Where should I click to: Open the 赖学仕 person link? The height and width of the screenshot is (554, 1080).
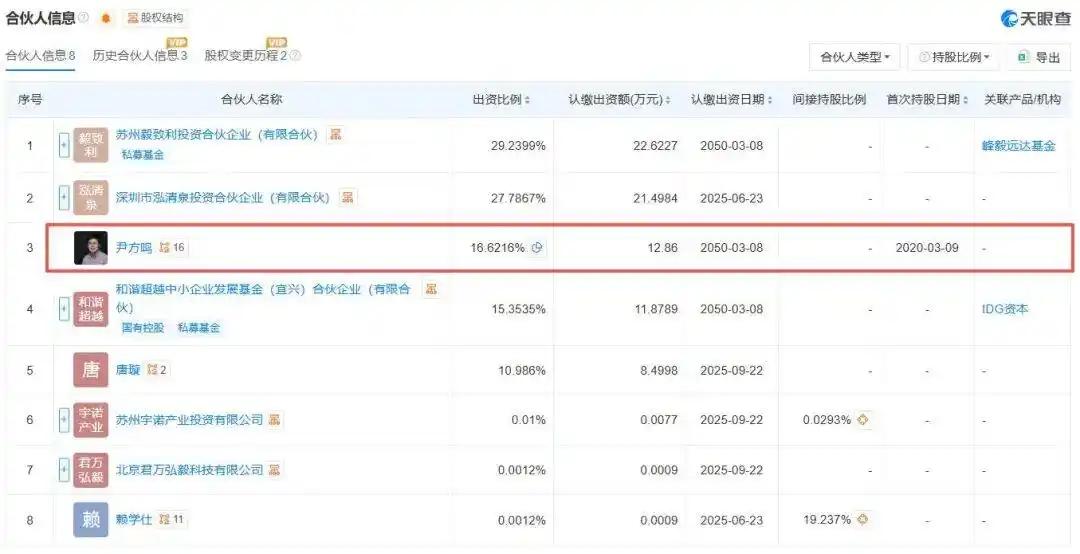tap(134, 520)
